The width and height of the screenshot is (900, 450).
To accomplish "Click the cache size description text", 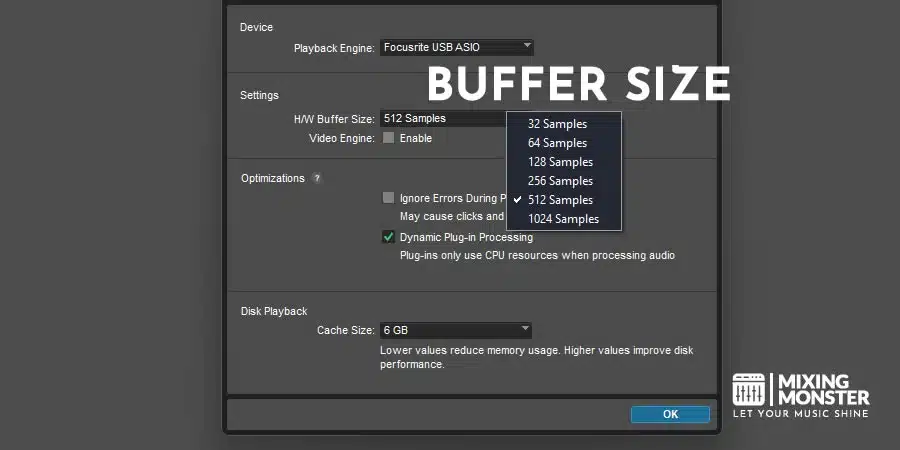I will click(x=536, y=358).
